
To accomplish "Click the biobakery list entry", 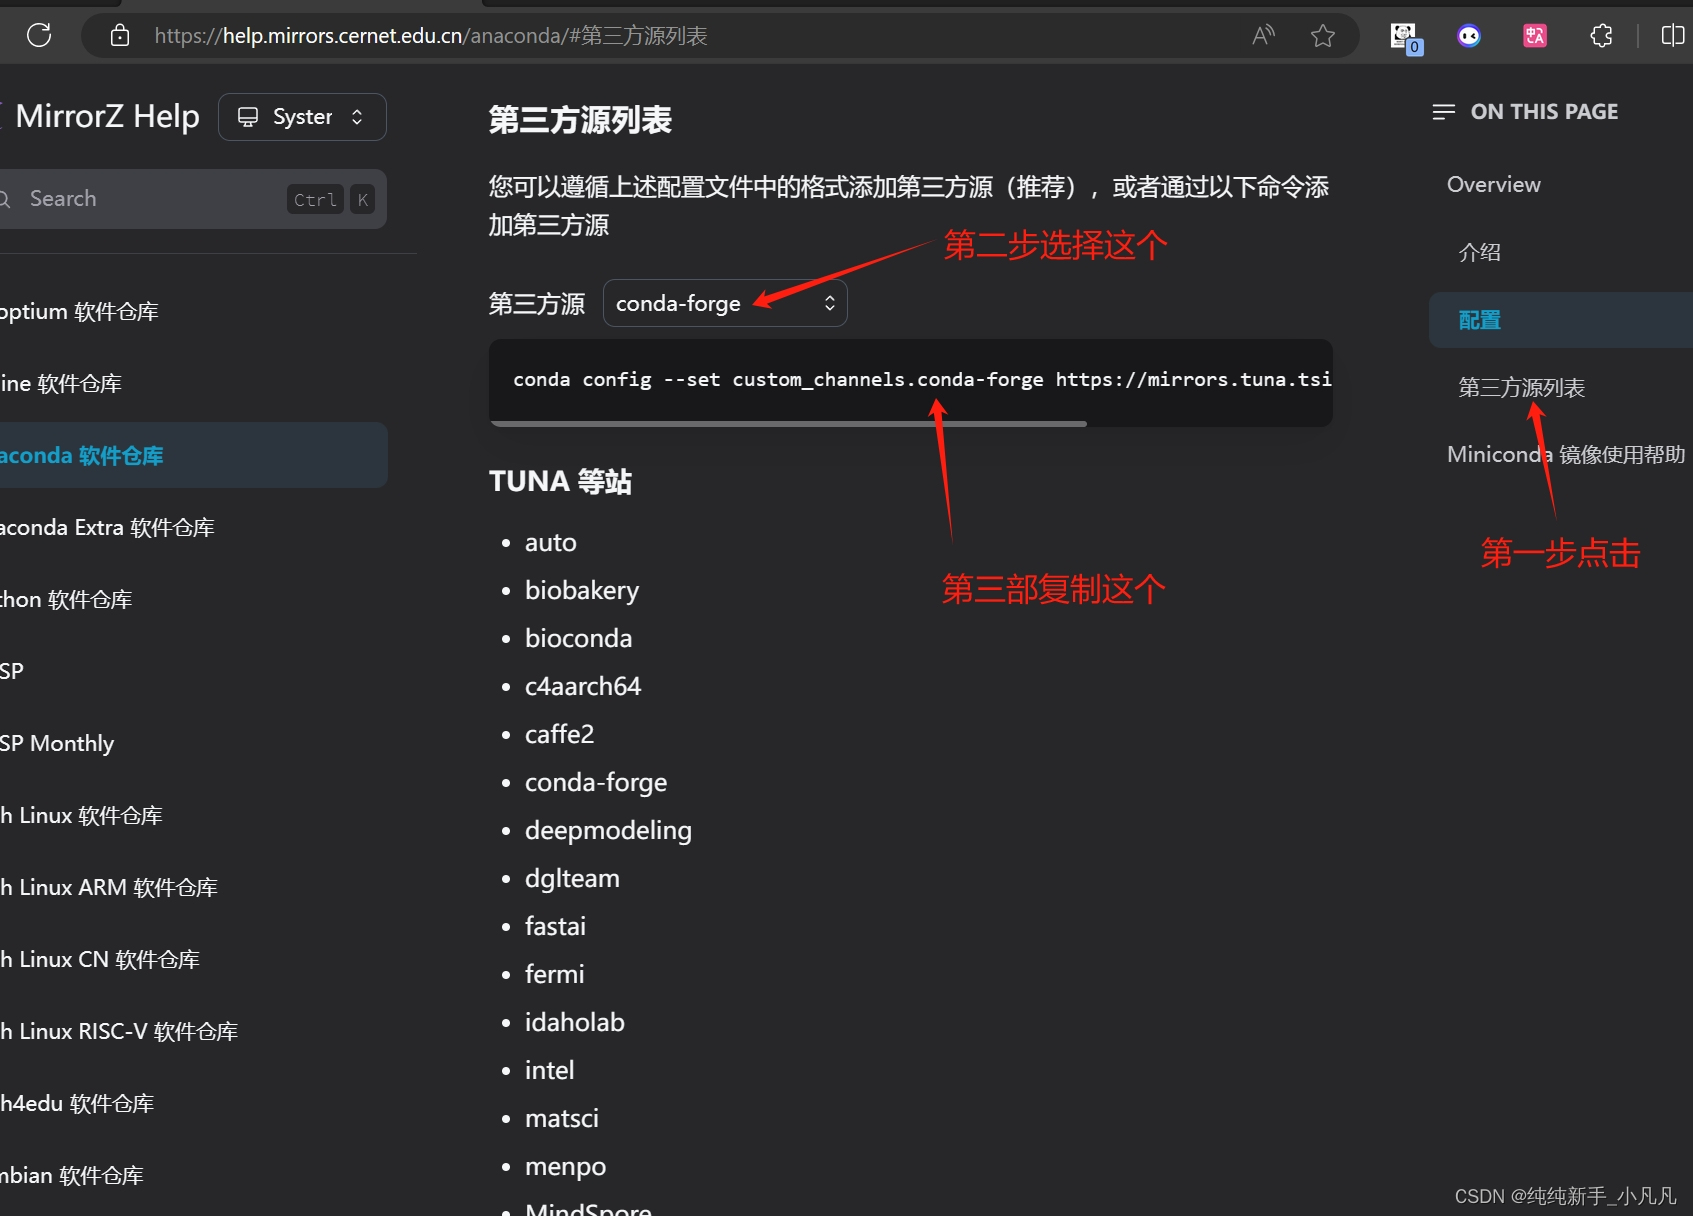I will tap(582, 590).
